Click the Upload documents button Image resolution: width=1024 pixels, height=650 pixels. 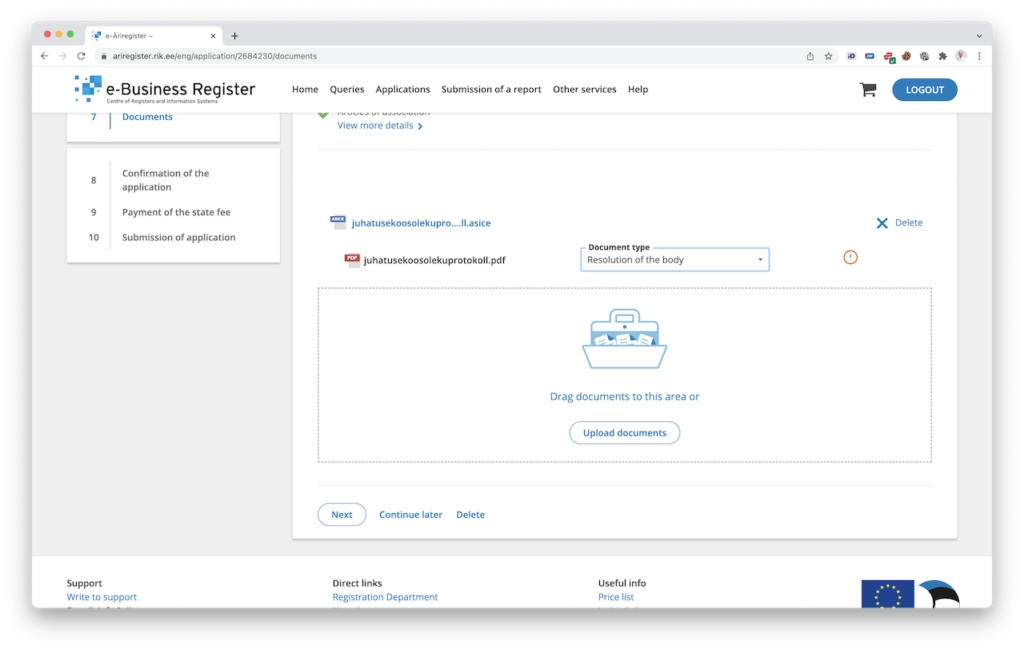pos(624,433)
